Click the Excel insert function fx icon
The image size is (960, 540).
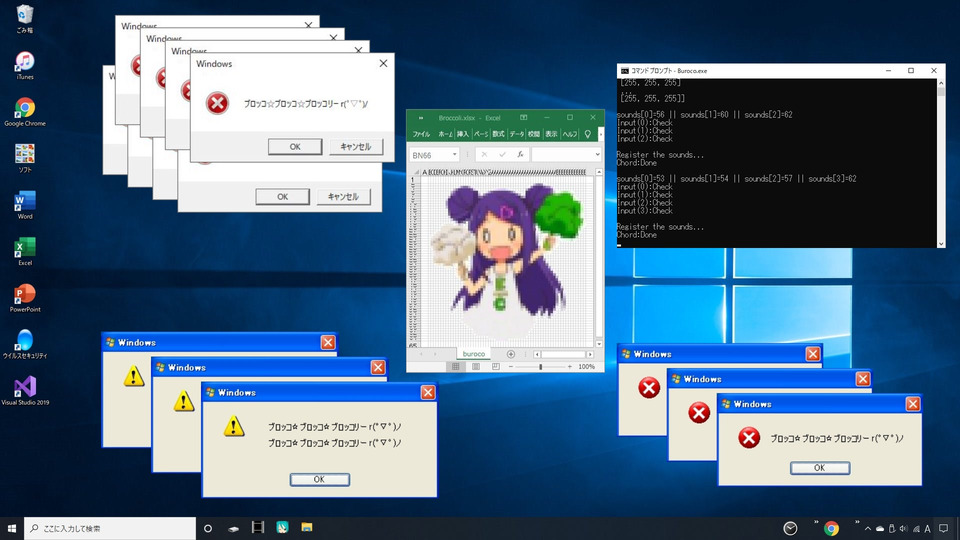point(520,155)
